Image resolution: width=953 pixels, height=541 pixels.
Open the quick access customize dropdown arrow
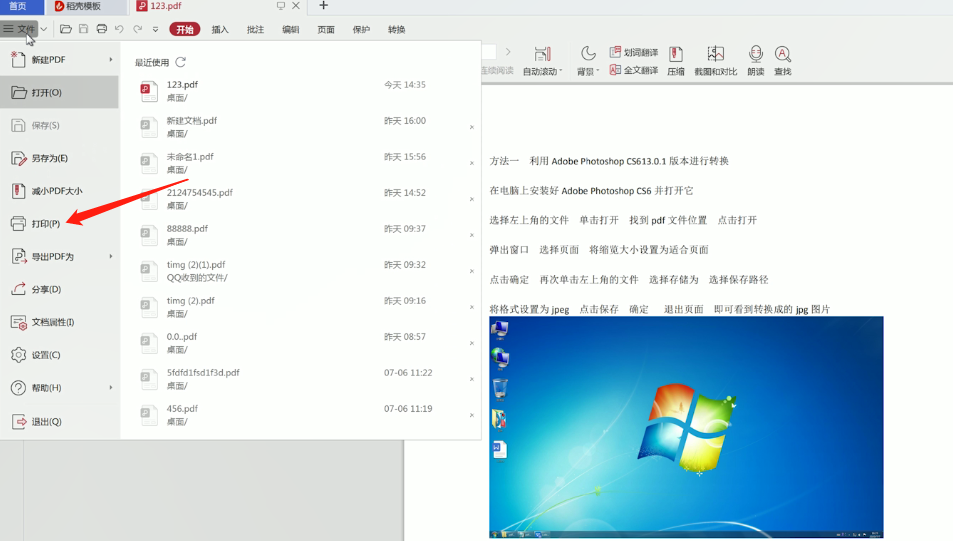[156, 29]
